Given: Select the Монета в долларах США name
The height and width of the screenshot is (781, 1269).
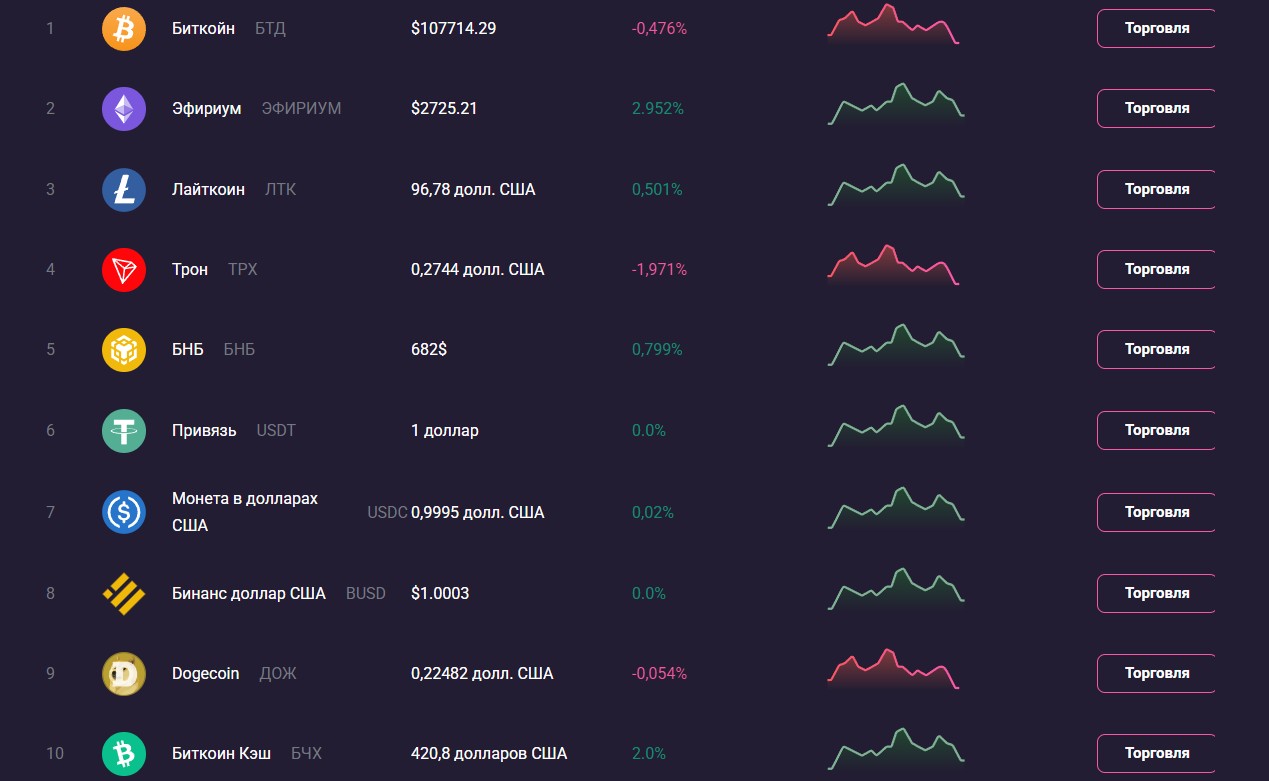Looking at the screenshot, I should coord(245,512).
